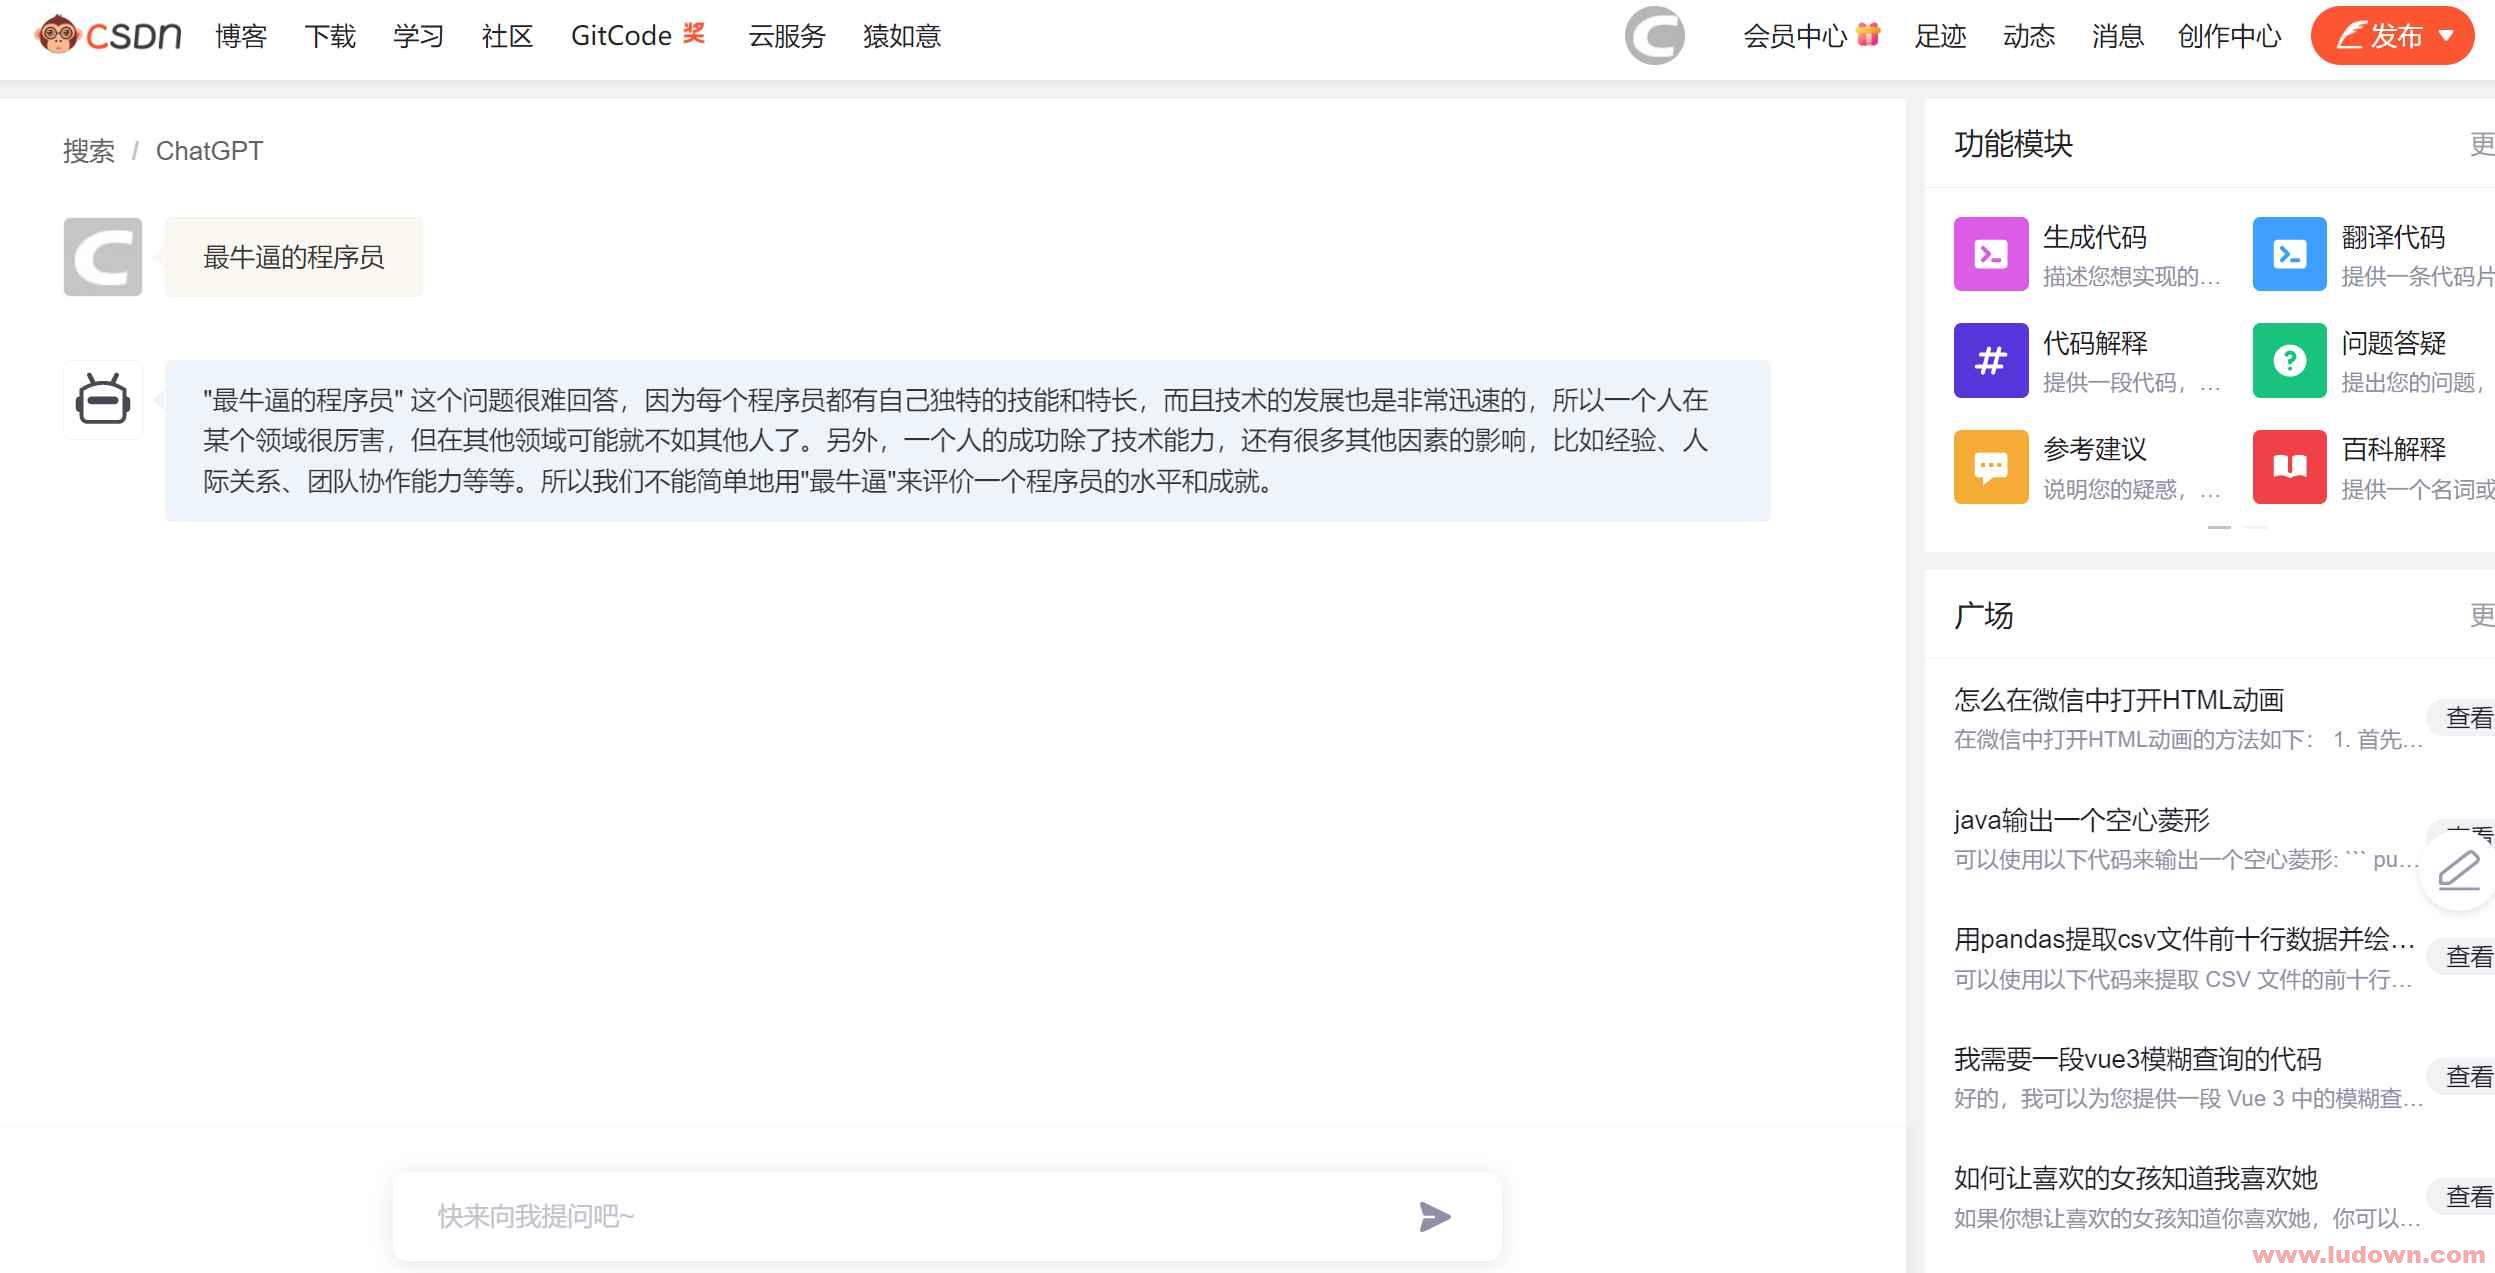Image resolution: width=2495 pixels, height=1273 pixels.
Task: Click the gray user avatar beside question
Action: click(103, 257)
